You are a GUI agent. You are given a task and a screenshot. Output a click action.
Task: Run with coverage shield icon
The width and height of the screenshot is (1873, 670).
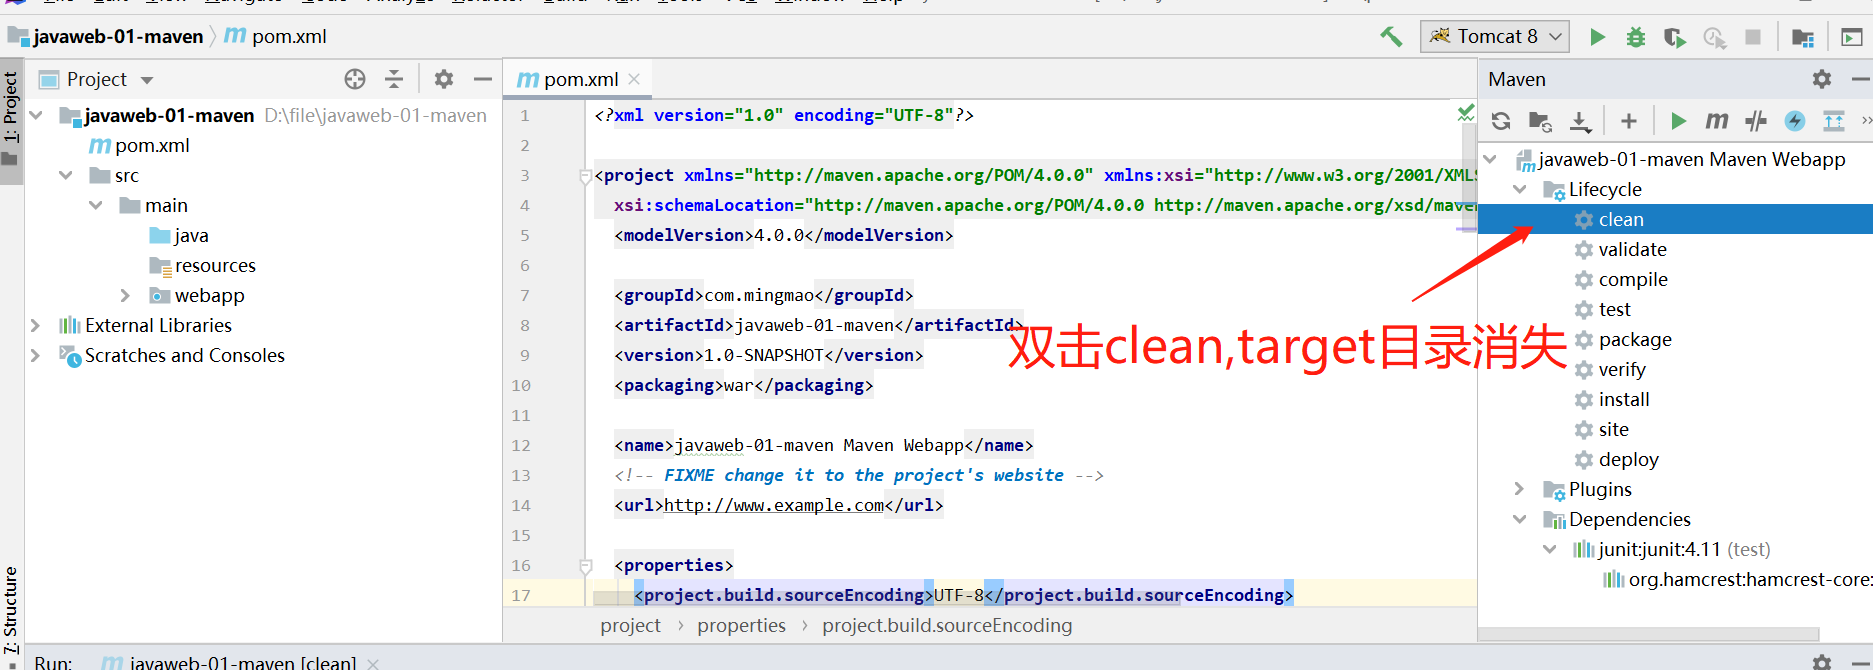1674,37
